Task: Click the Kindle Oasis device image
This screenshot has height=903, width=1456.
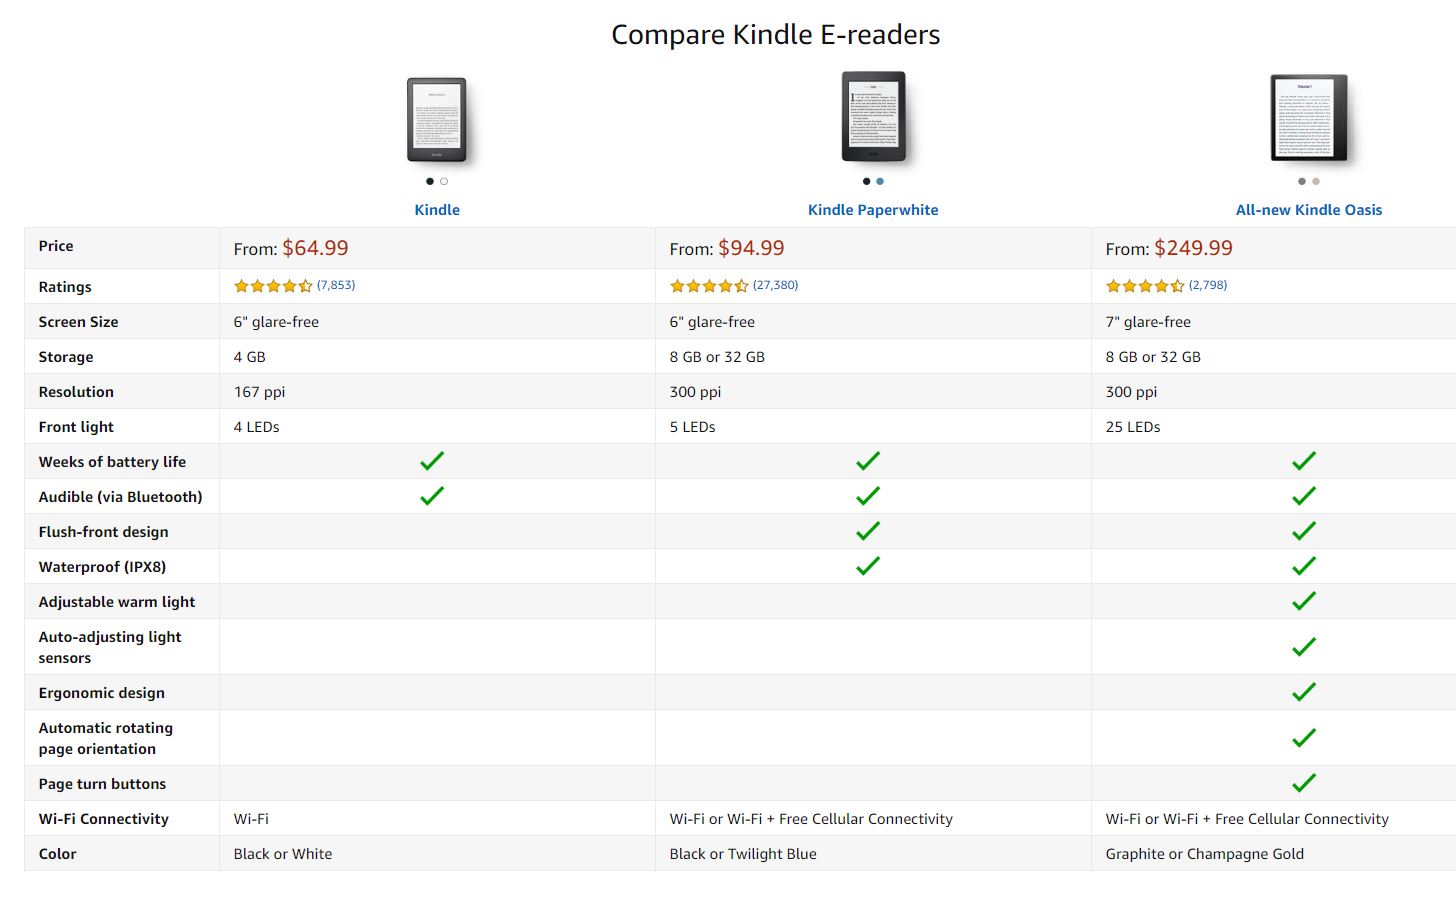Action: [x=1310, y=118]
